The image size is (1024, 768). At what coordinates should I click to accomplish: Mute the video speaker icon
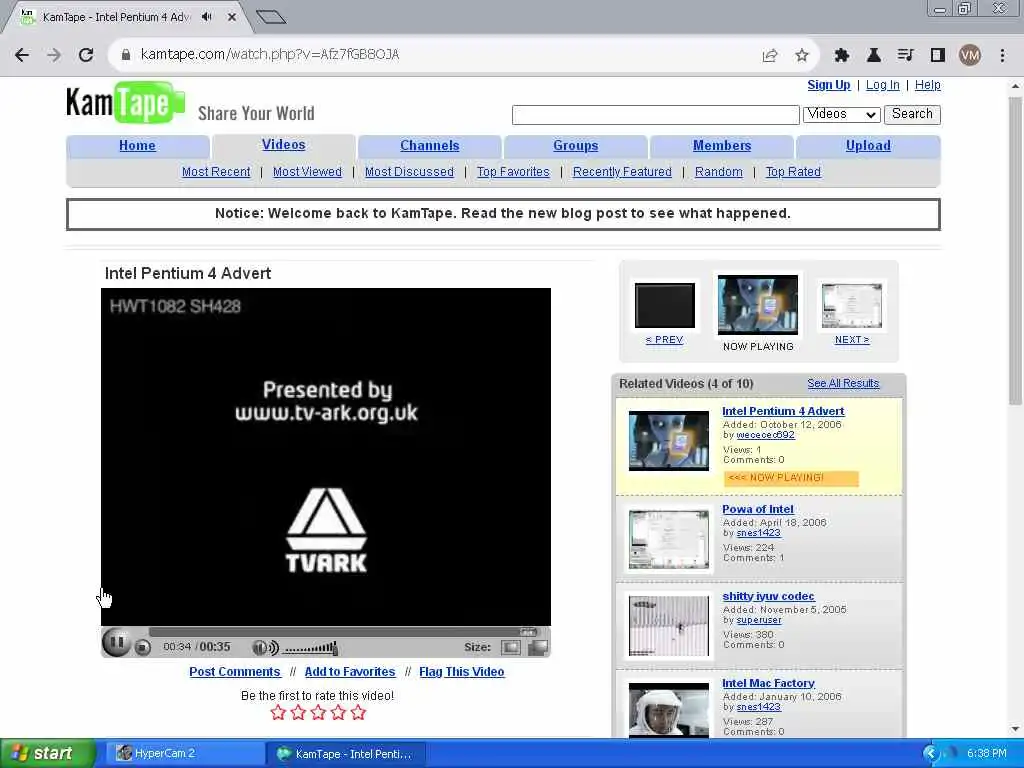tap(266, 647)
